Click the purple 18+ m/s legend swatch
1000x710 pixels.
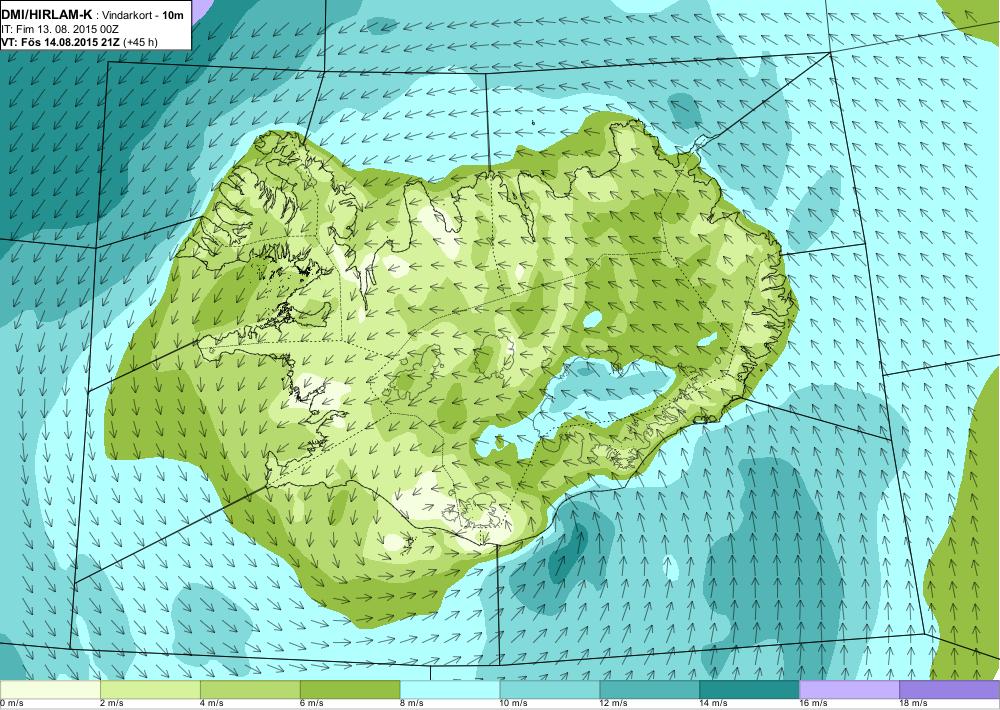point(950,690)
